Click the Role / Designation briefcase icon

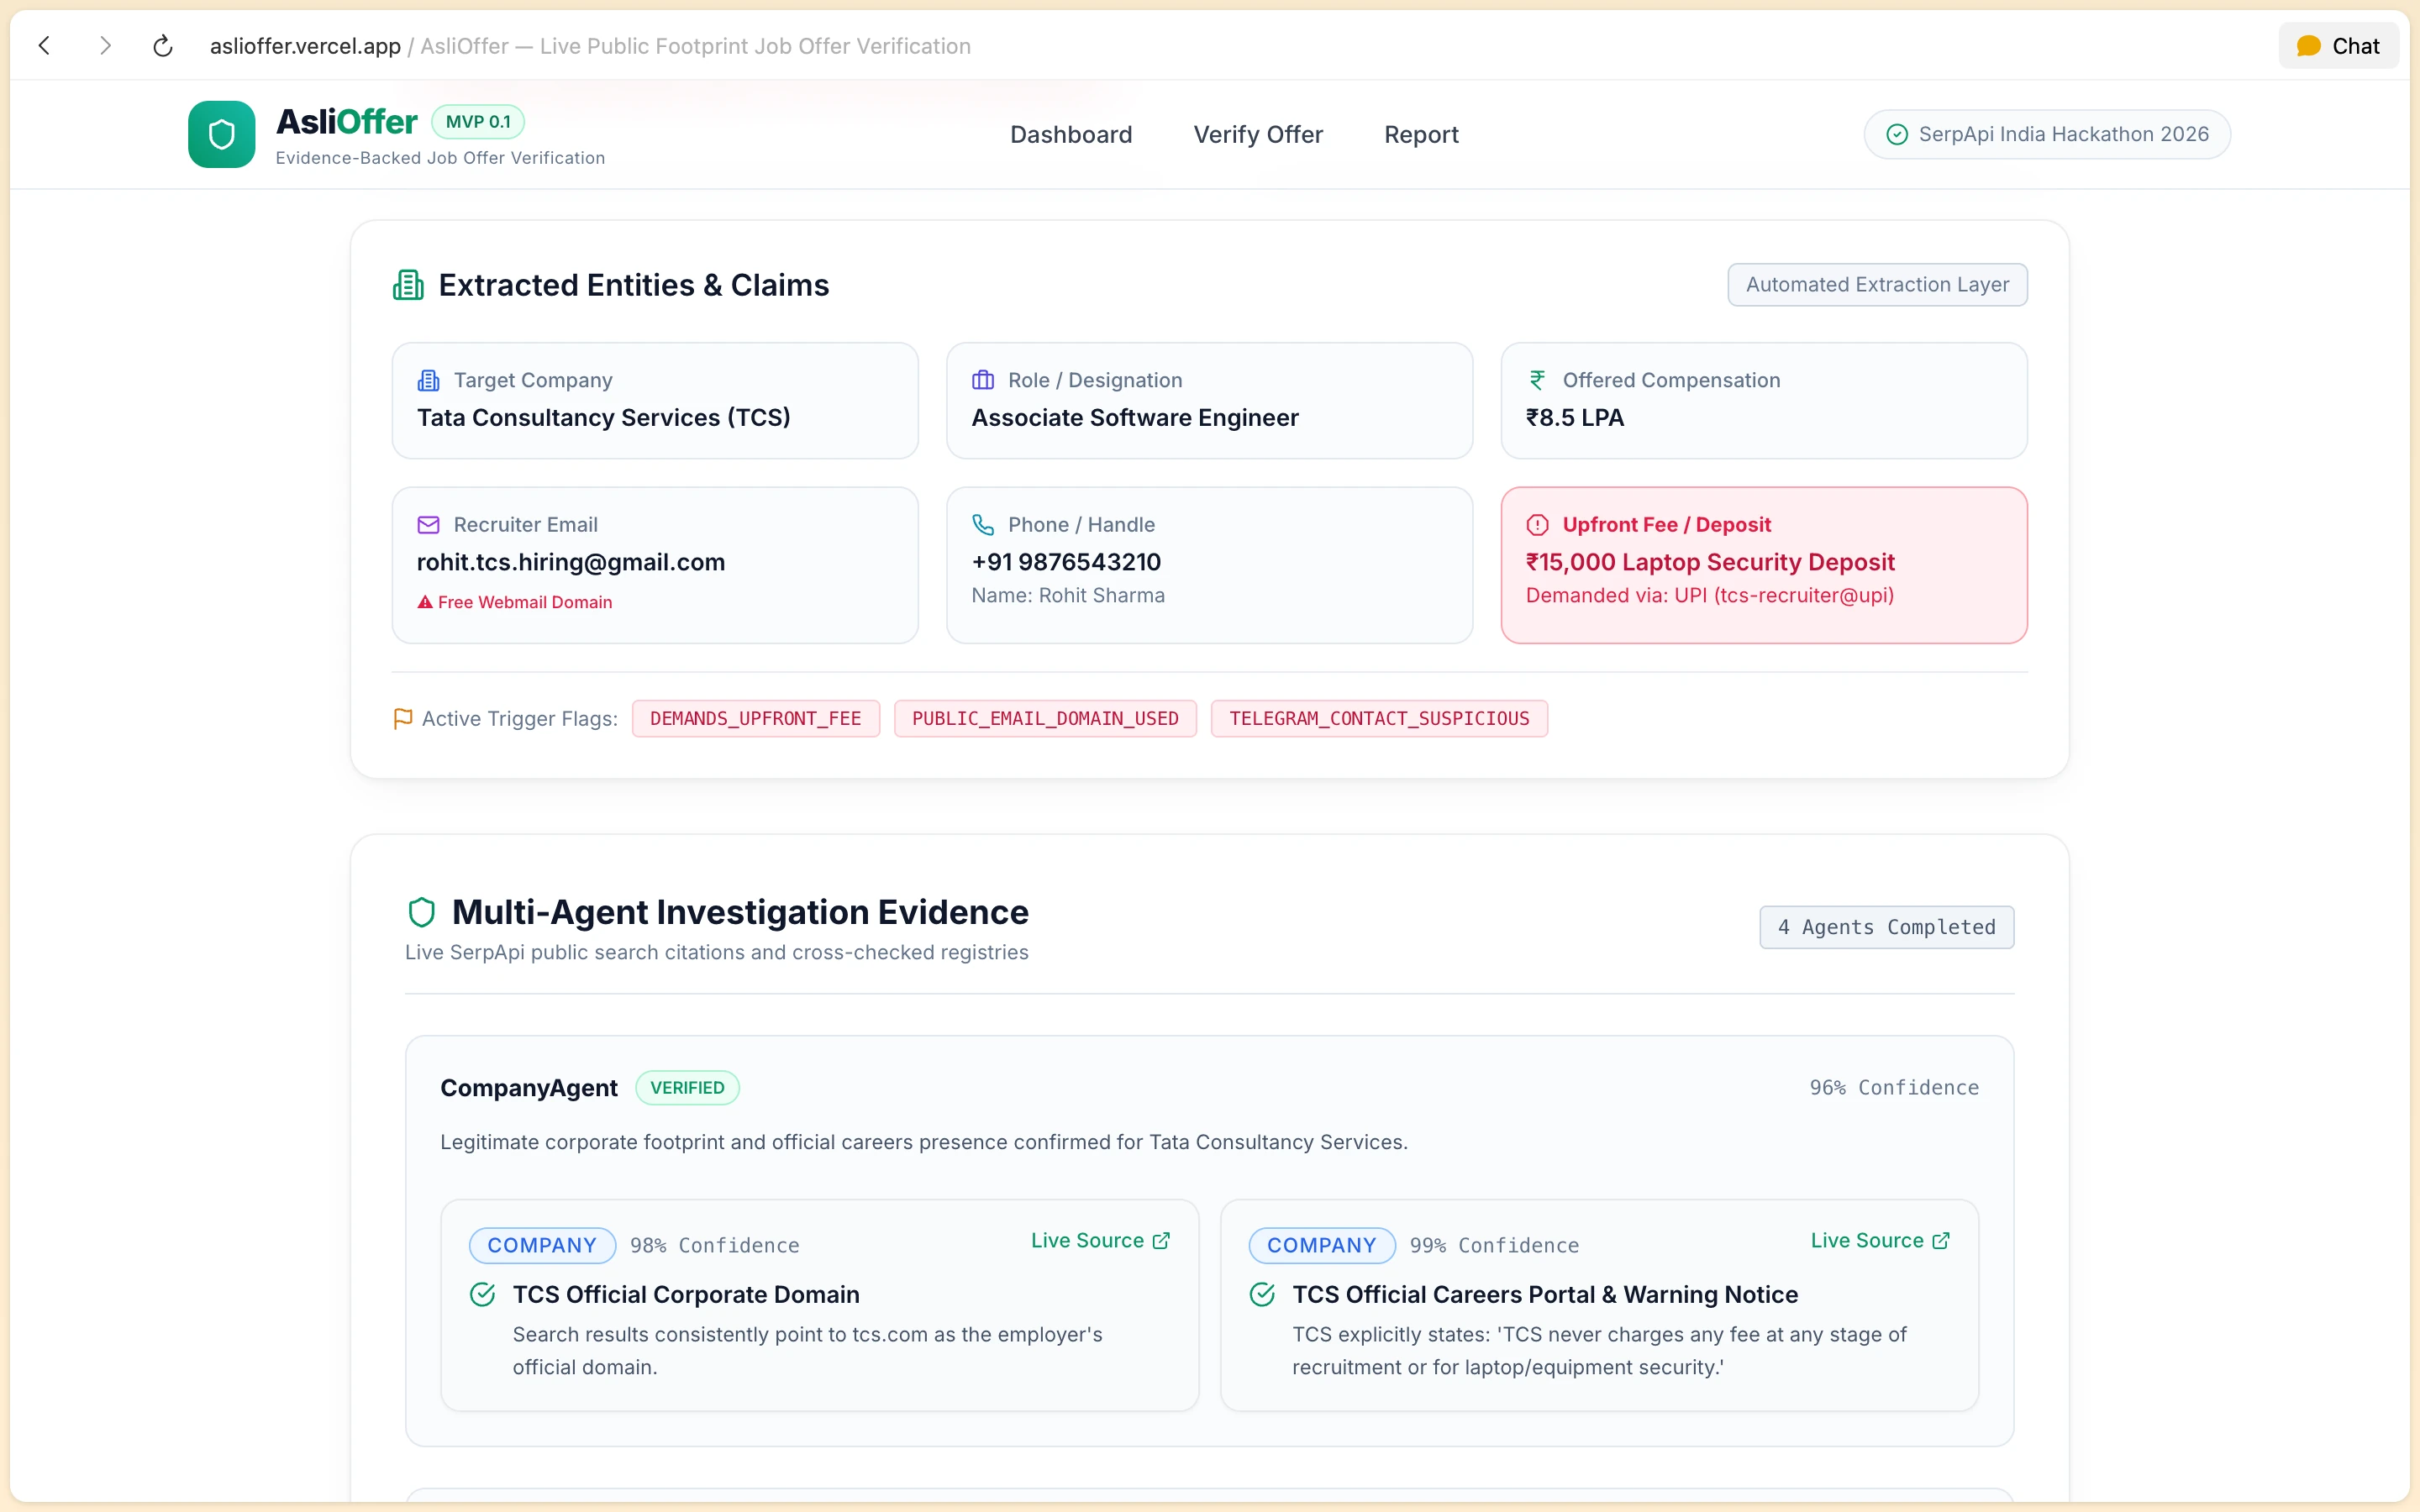pos(983,380)
